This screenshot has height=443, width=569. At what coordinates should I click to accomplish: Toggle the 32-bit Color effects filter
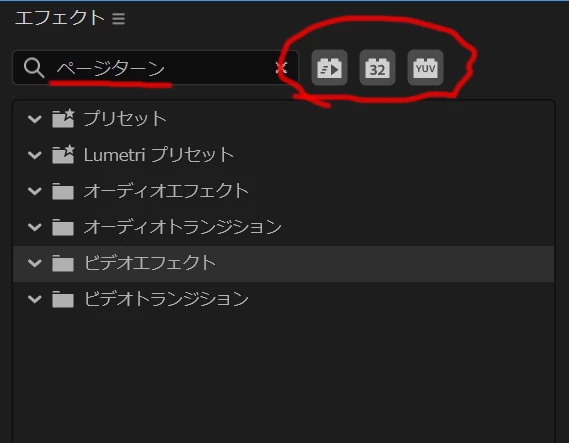click(377, 68)
